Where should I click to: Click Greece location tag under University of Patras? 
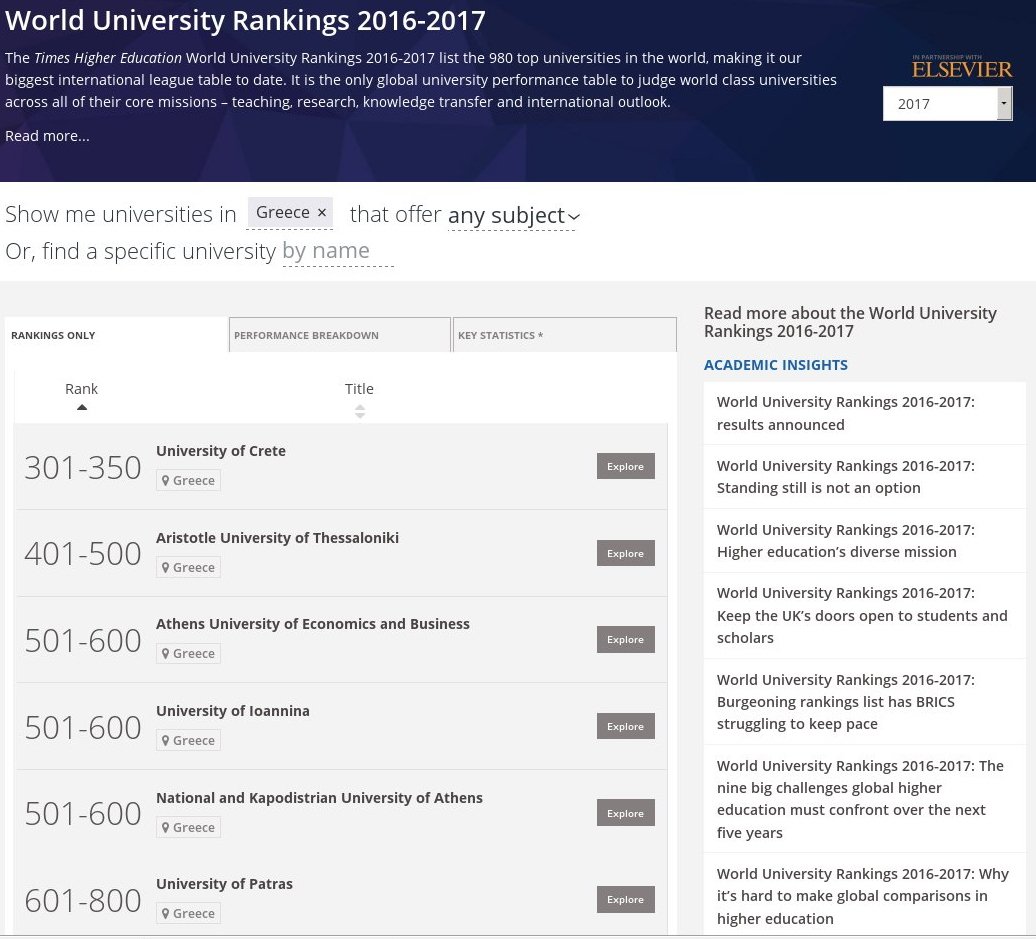click(188, 913)
